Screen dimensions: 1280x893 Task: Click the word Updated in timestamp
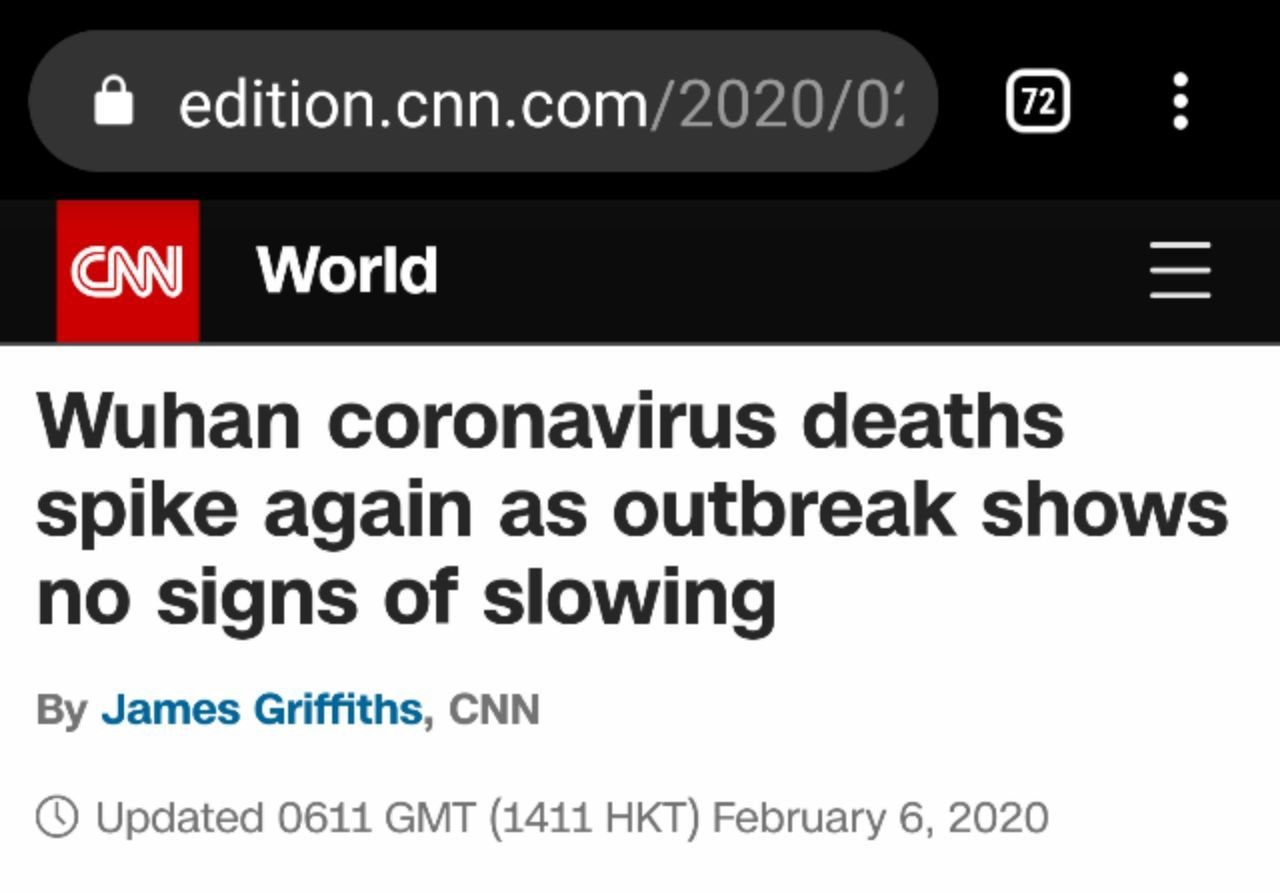pyautogui.click(x=180, y=818)
